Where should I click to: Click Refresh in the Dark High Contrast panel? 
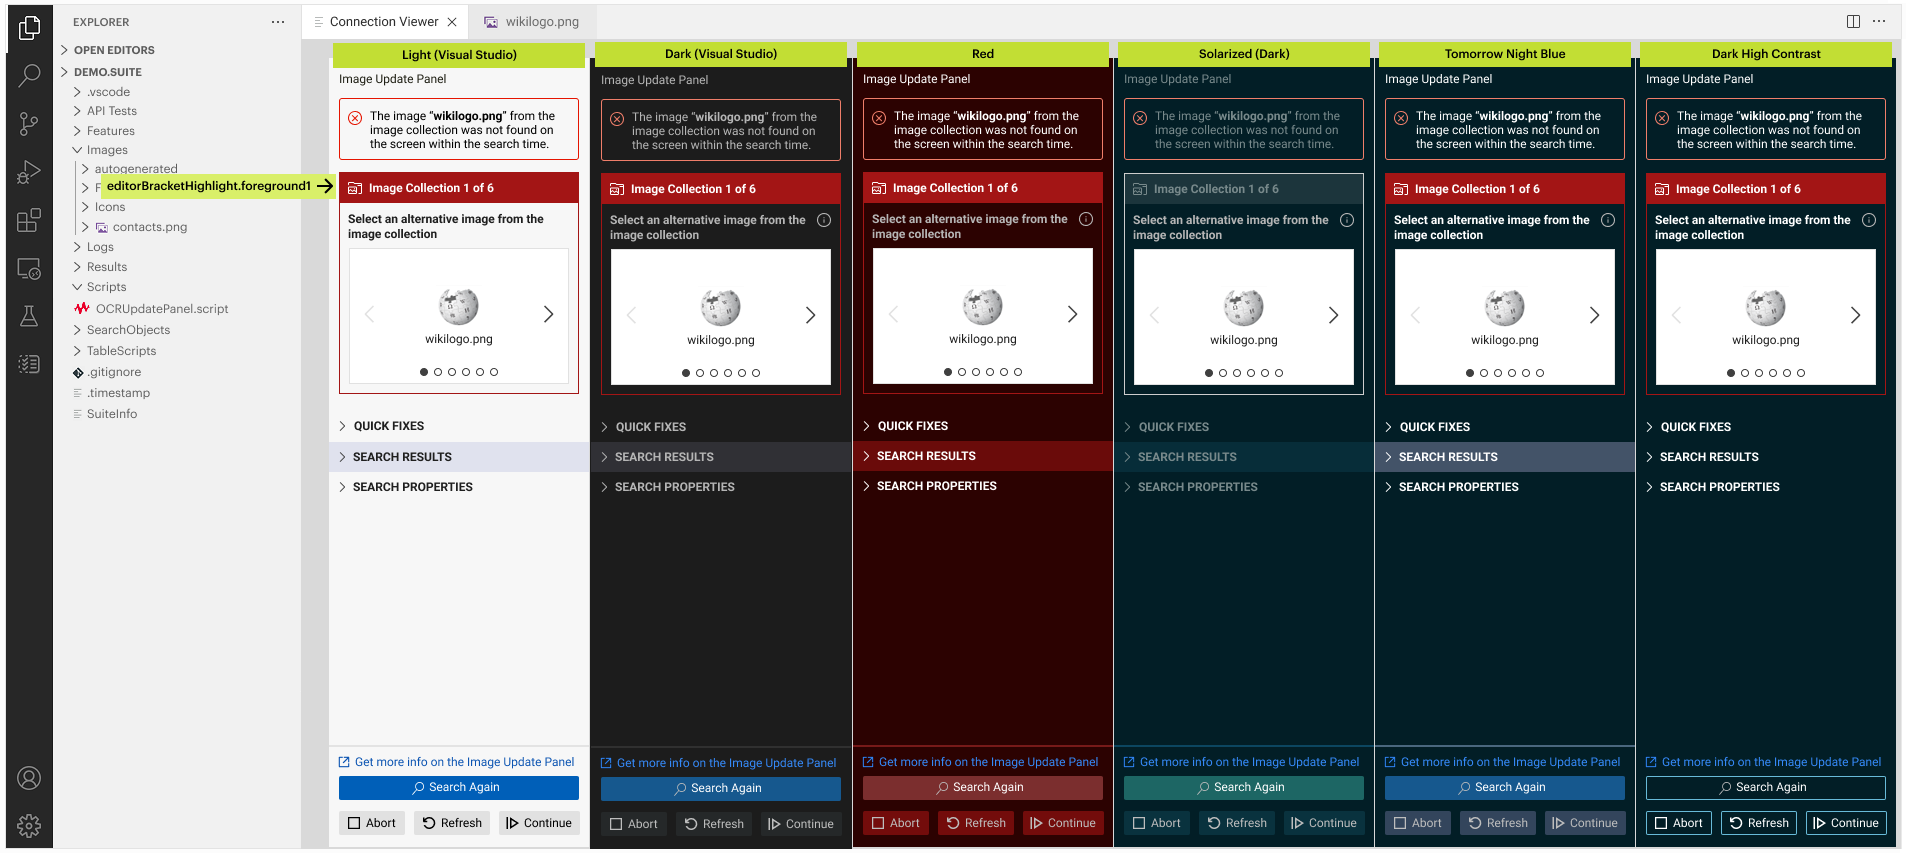point(1759,823)
